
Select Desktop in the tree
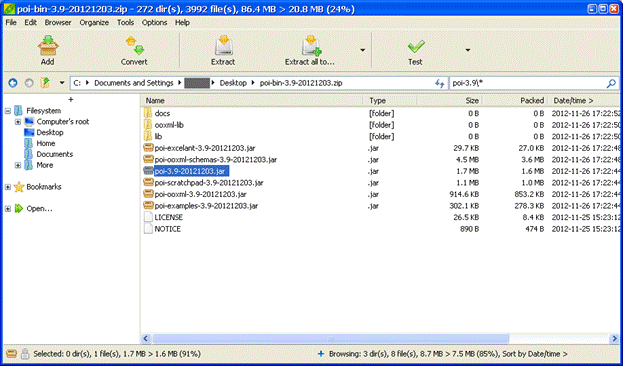[50, 132]
